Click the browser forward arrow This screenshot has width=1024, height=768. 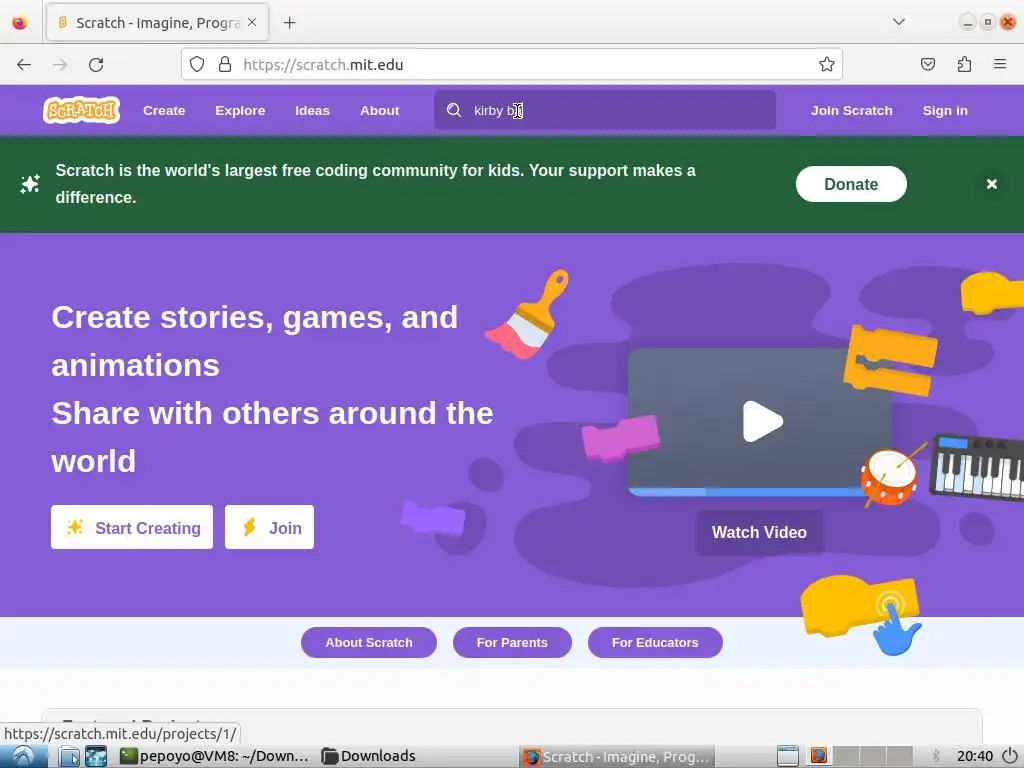pyautogui.click(x=60, y=65)
